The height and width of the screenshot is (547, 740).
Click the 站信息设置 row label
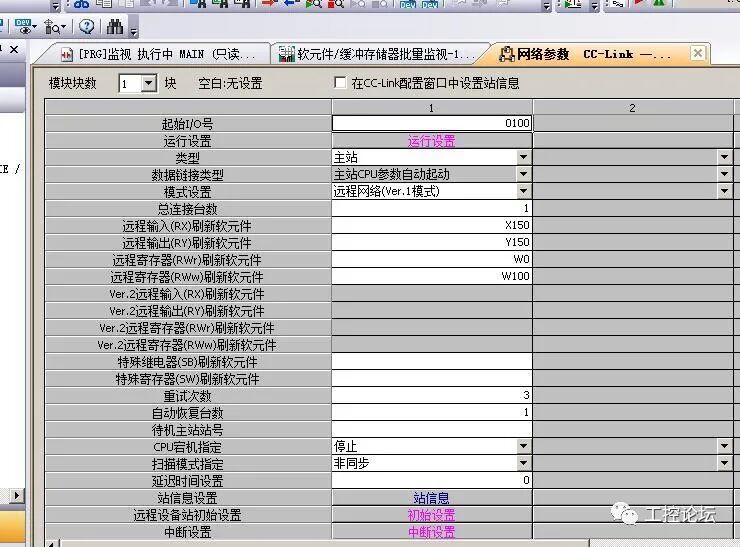pyautogui.click(x=187, y=498)
